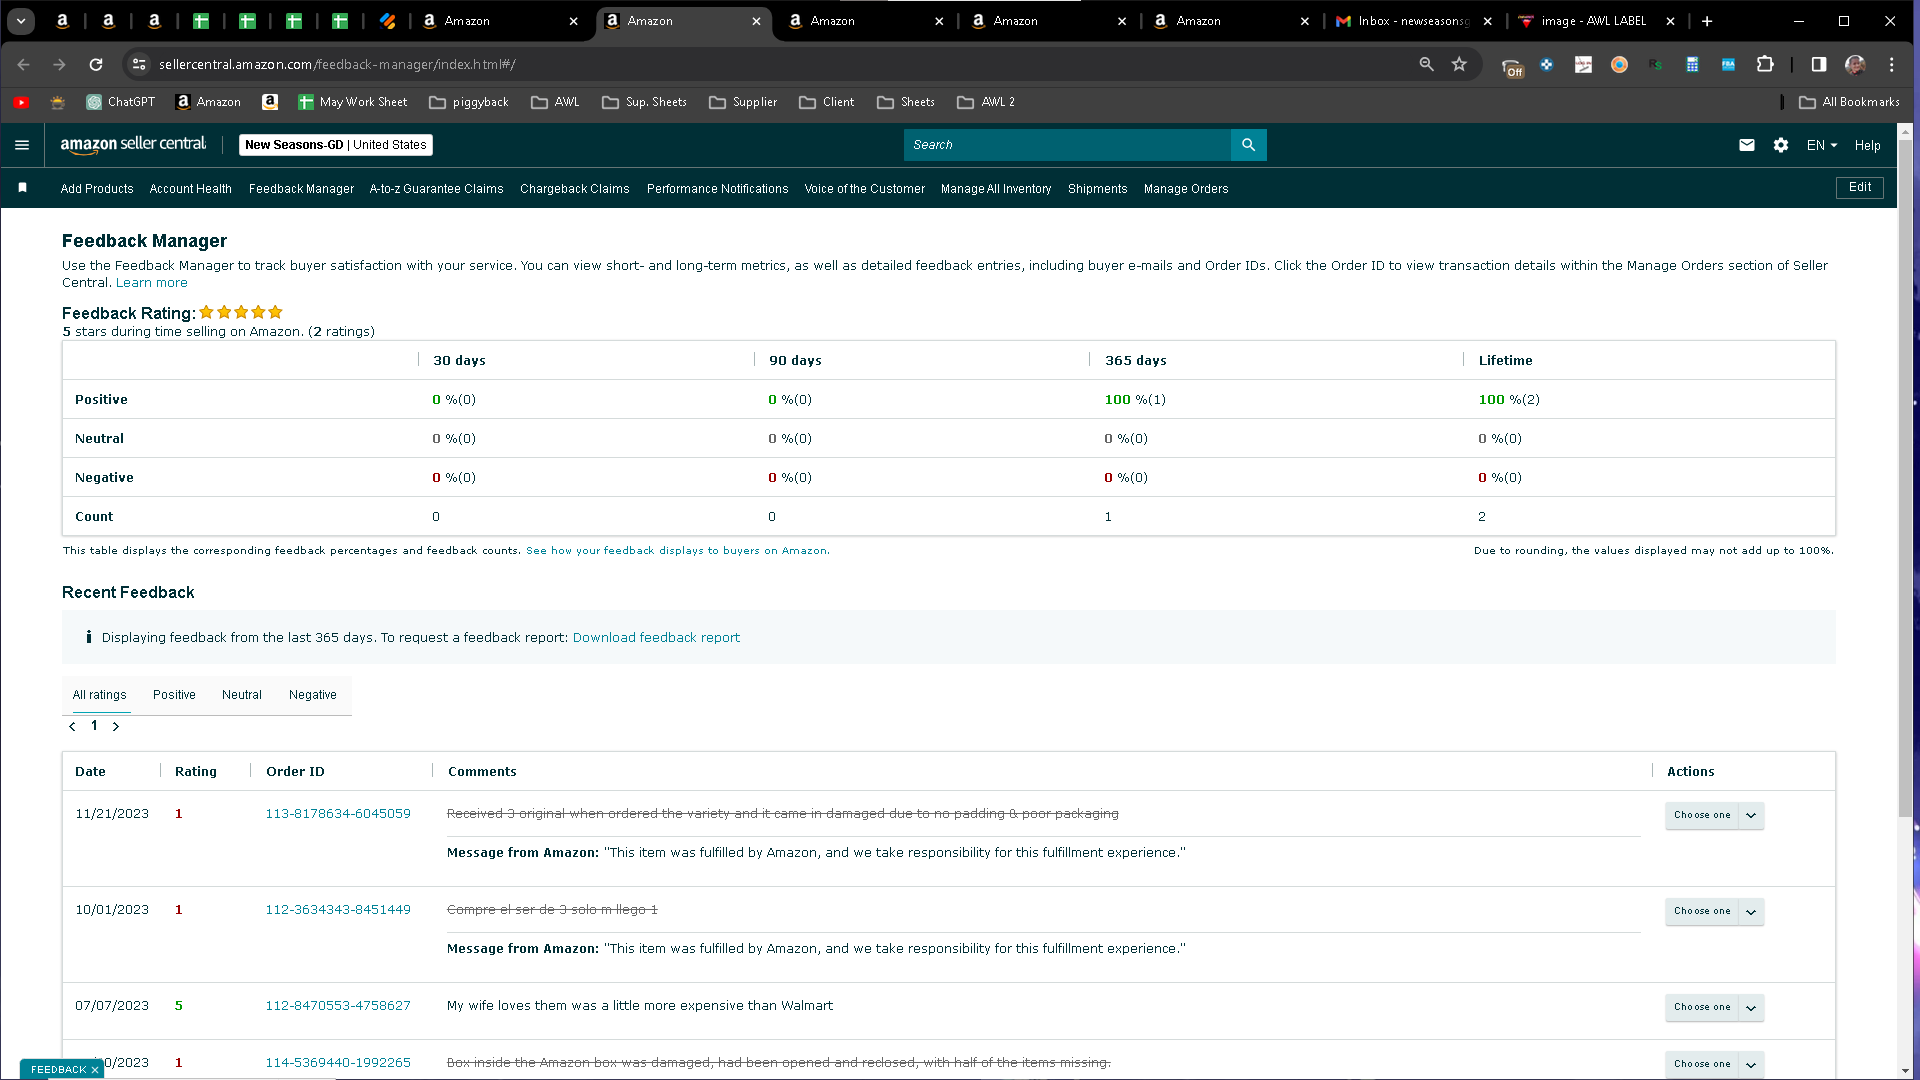Open Account Health menu item
The height and width of the screenshot is (1080, 1920).
191,189
